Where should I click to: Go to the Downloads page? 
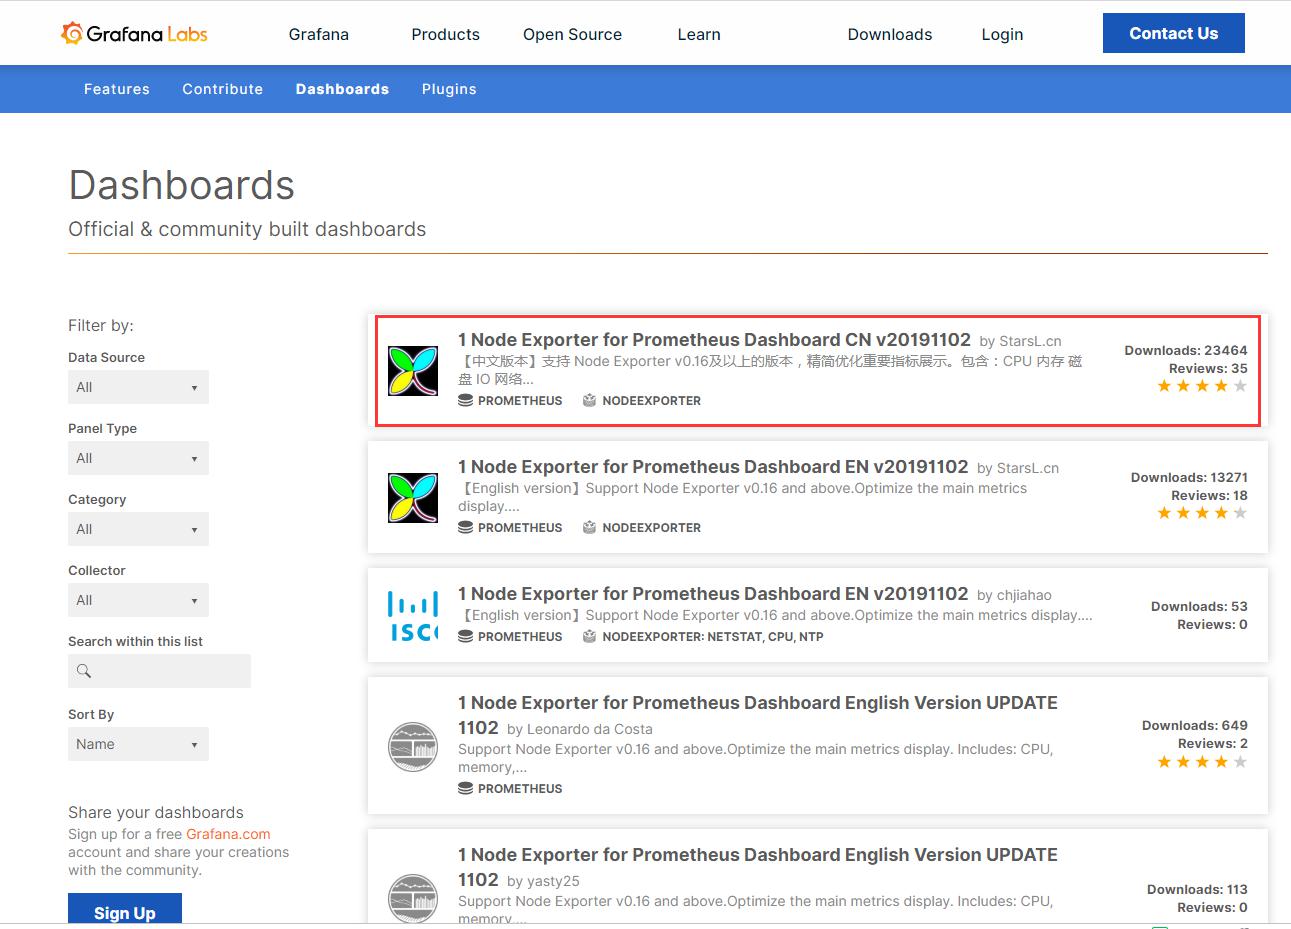[890, 34]
